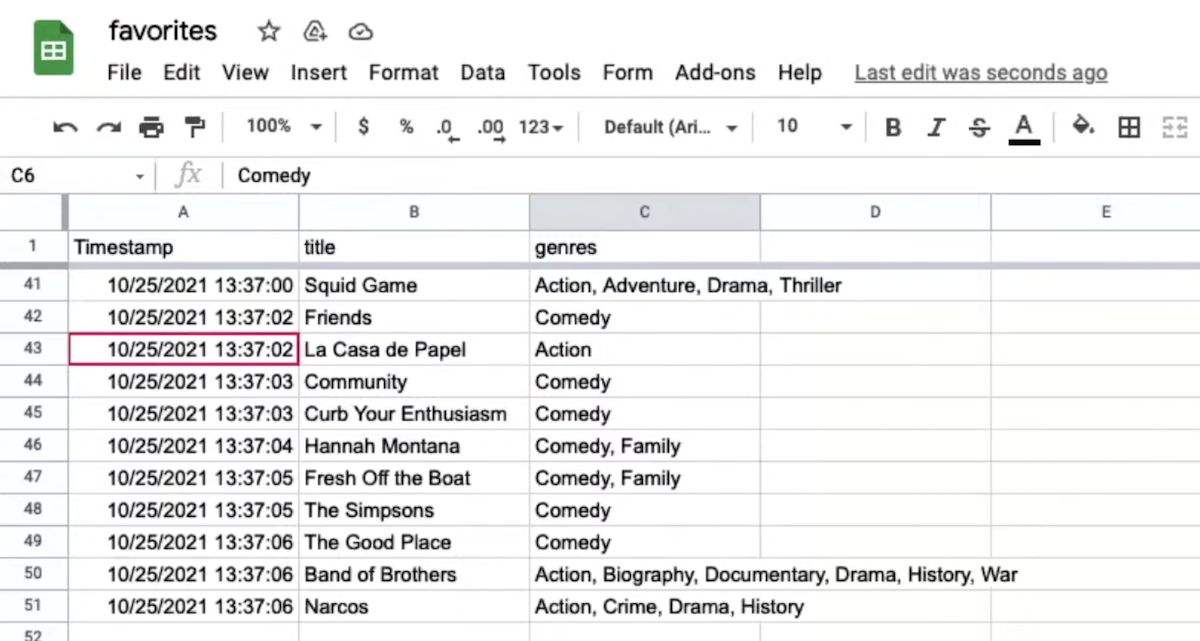The image size is (1200, 641).
Task: Format the cell as percent
Action: 406,127
